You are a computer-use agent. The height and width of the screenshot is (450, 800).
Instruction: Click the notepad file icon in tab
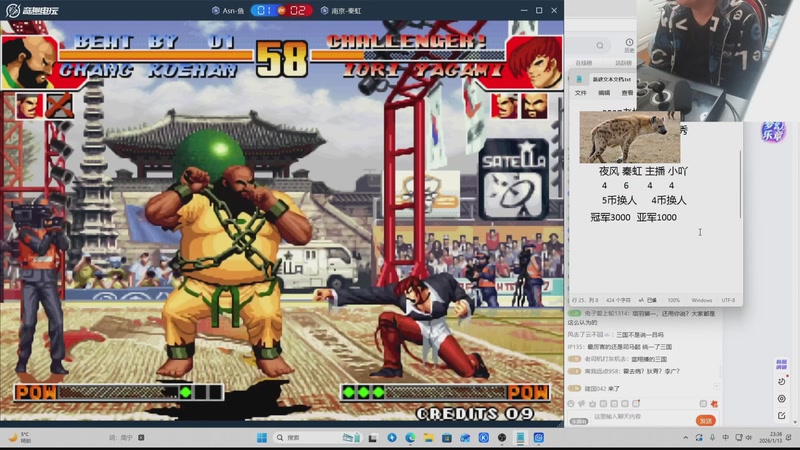pos(579,79)
